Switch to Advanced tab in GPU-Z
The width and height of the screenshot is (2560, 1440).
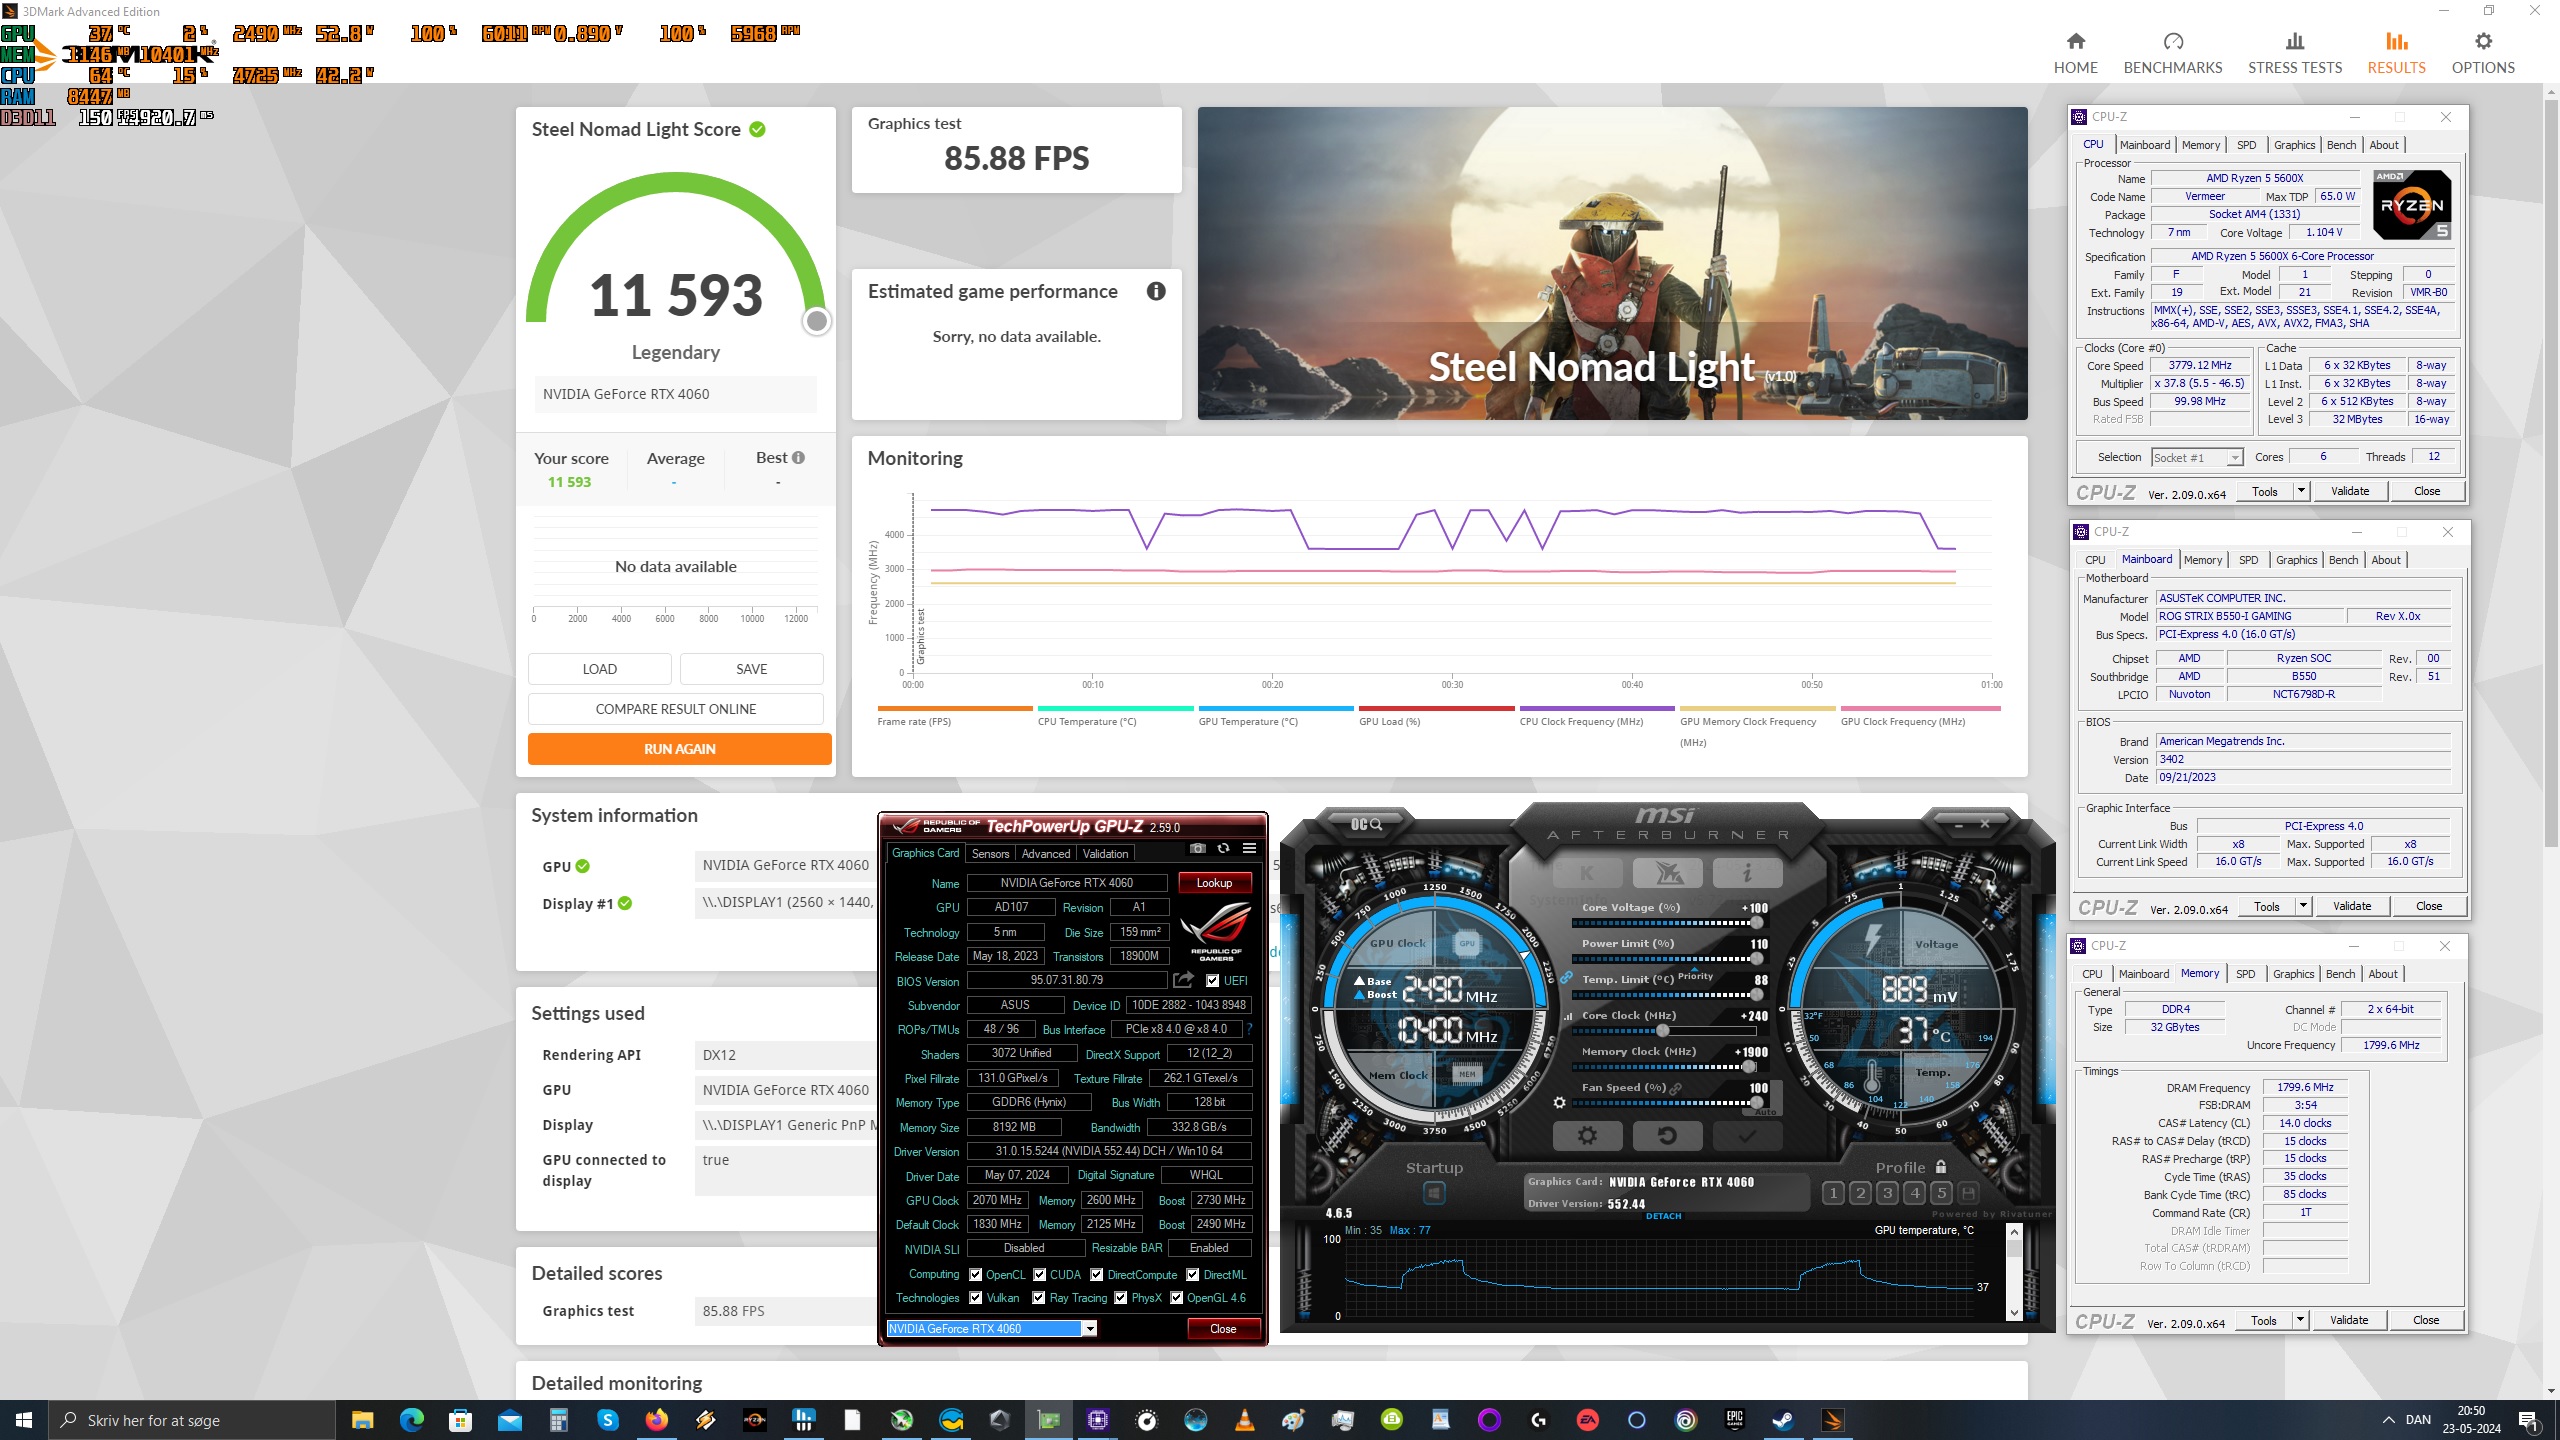pos(1046,854)
